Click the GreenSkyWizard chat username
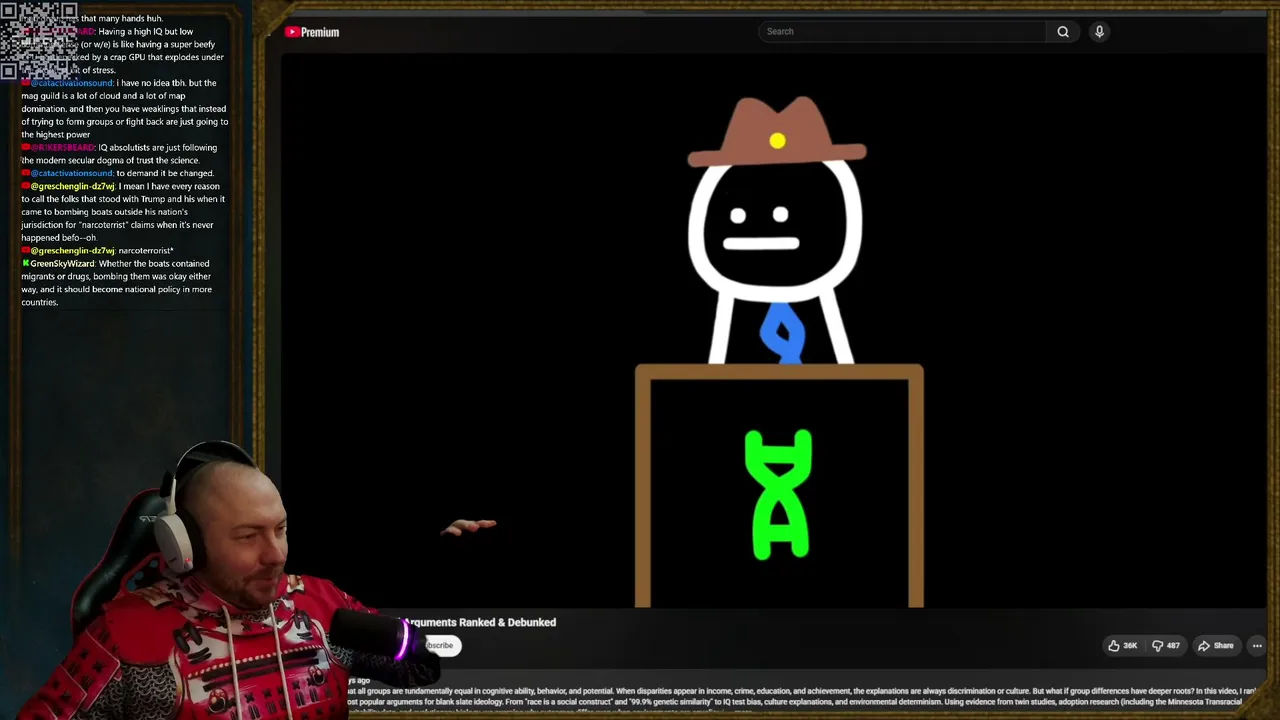Viewport: 1280px width, 720px height. click(62, 264)
